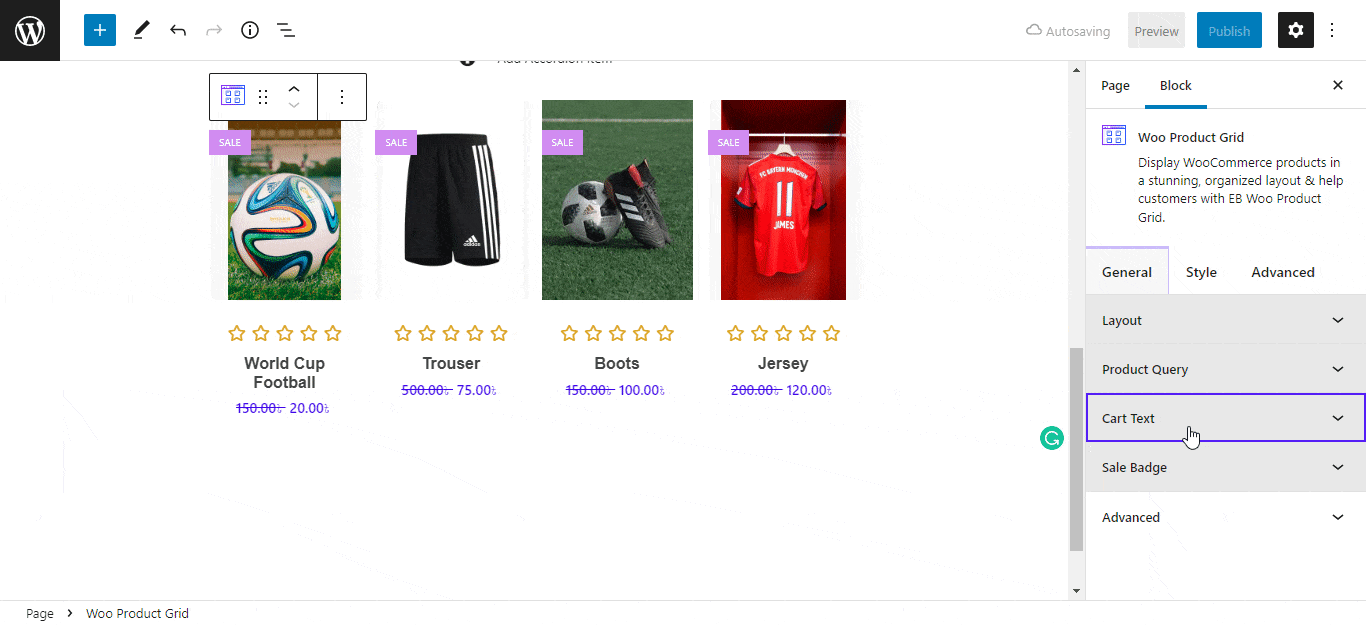The height and width of the screenshot is (625, 1366).
Task: Select the pencil Tools icon
Action: [141, 30]
